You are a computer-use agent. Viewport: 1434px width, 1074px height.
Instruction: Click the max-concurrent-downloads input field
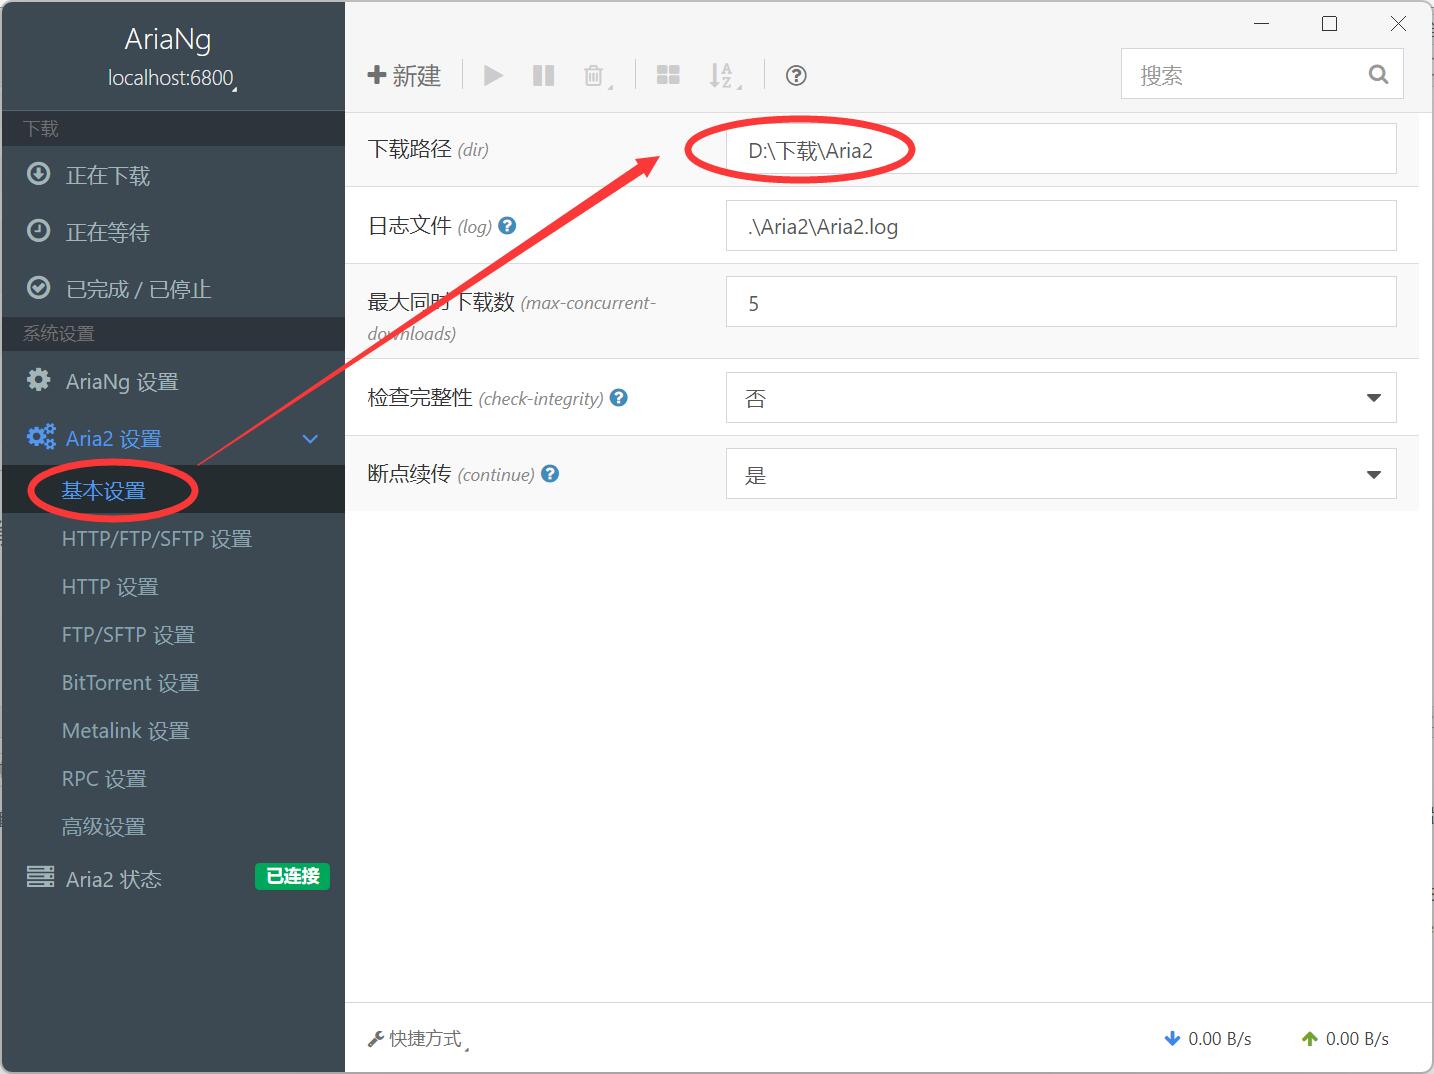point(1060,302)
